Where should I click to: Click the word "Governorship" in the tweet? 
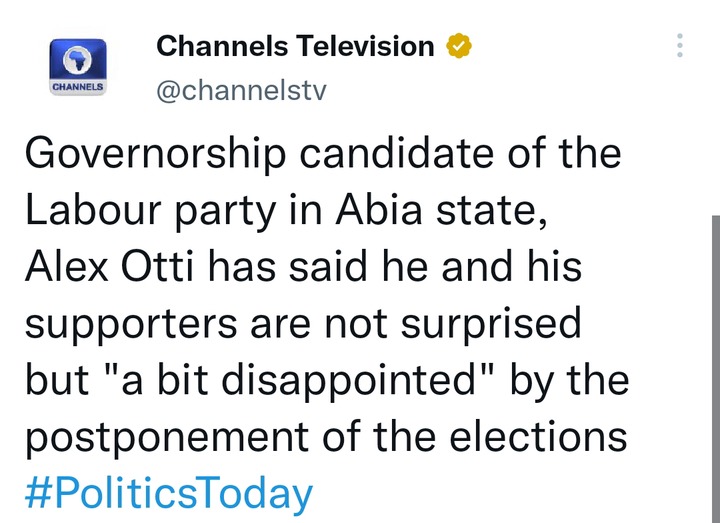[156, 154]
